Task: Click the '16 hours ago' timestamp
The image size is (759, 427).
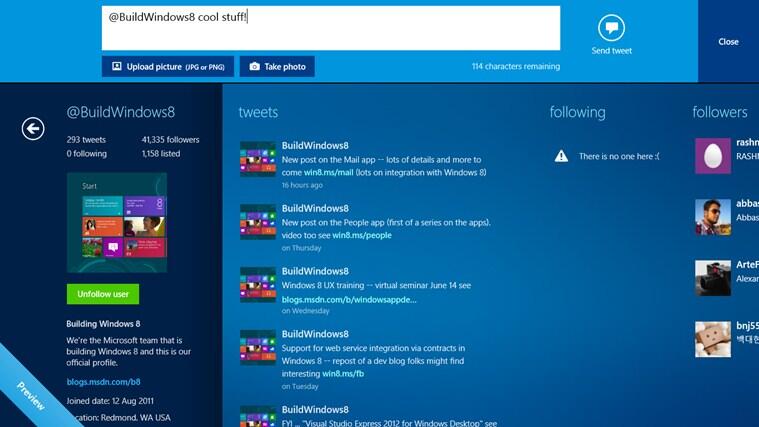Action: click(302, 185)
